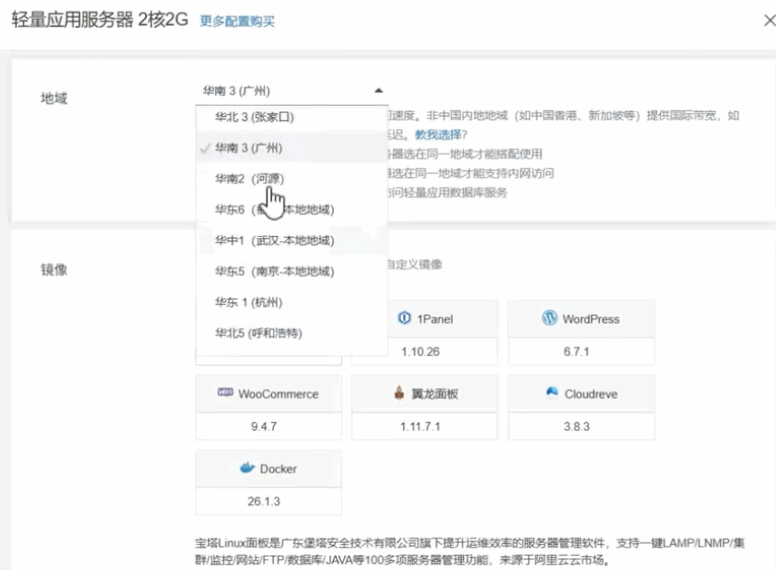Select 华中1 (武汉-本地地域) region
This screenshot has height=570, width=776.
coord(274,241)
